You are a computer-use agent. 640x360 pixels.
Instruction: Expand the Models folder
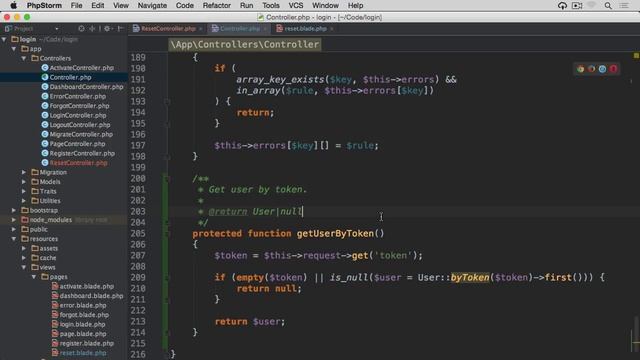tap(24, 182)
